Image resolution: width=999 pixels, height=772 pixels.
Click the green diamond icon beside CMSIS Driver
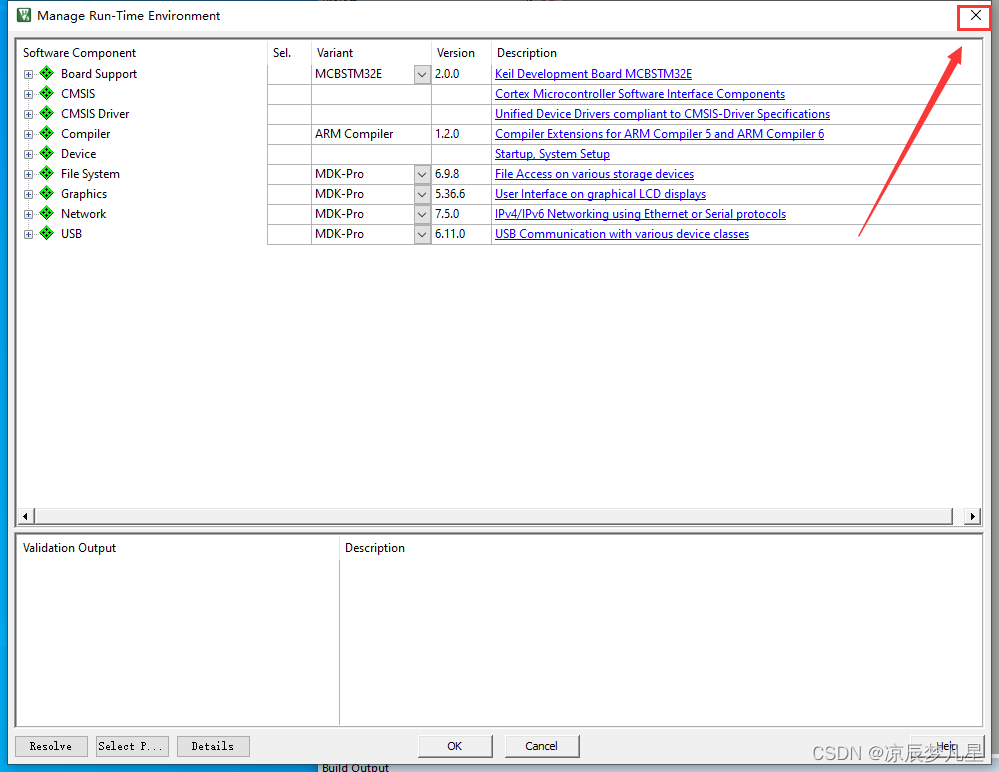tap(47, 113)
